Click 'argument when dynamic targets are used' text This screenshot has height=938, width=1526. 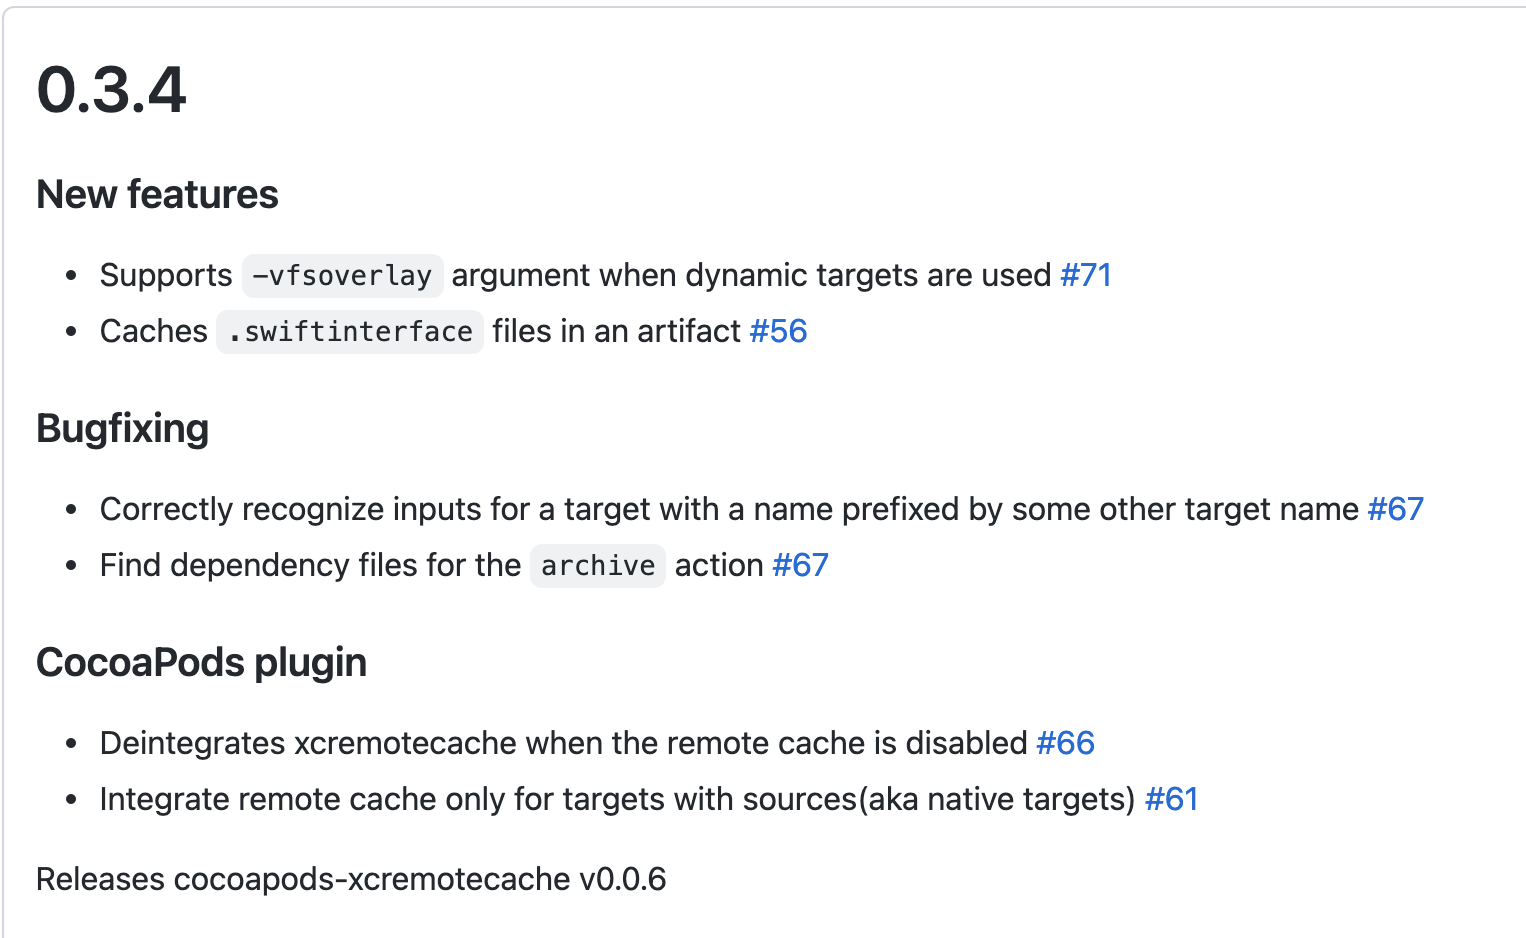[x=751, y=275]
